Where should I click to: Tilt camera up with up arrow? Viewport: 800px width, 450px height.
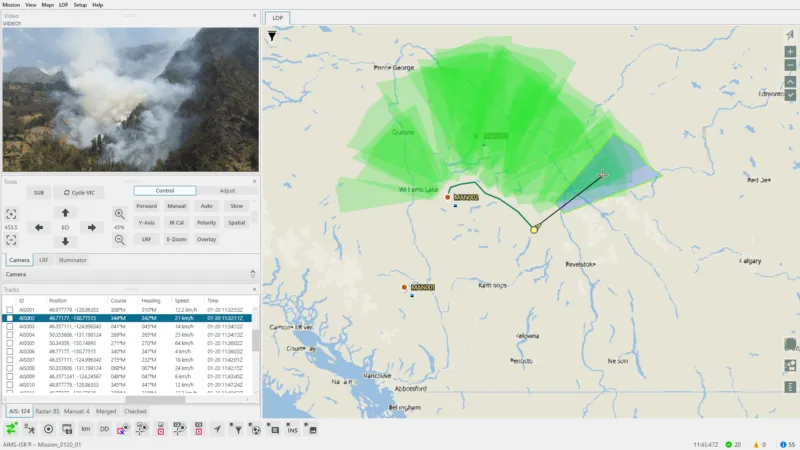(x=65, y=213)
